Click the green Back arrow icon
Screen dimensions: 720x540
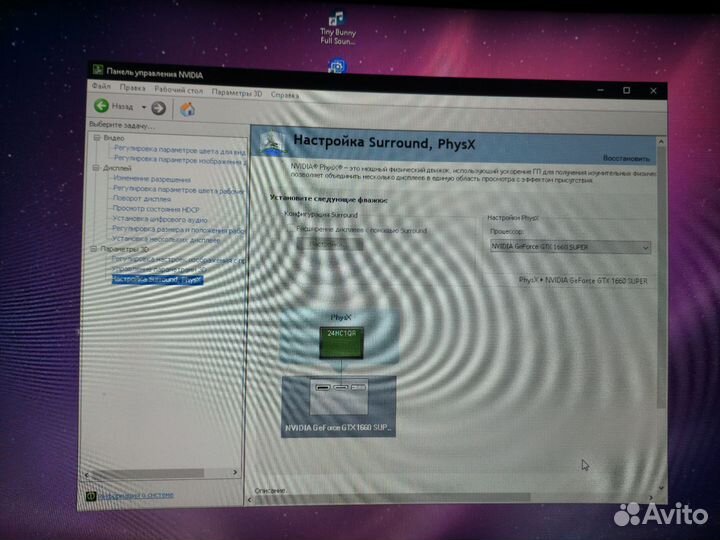(x=101, y=106)
